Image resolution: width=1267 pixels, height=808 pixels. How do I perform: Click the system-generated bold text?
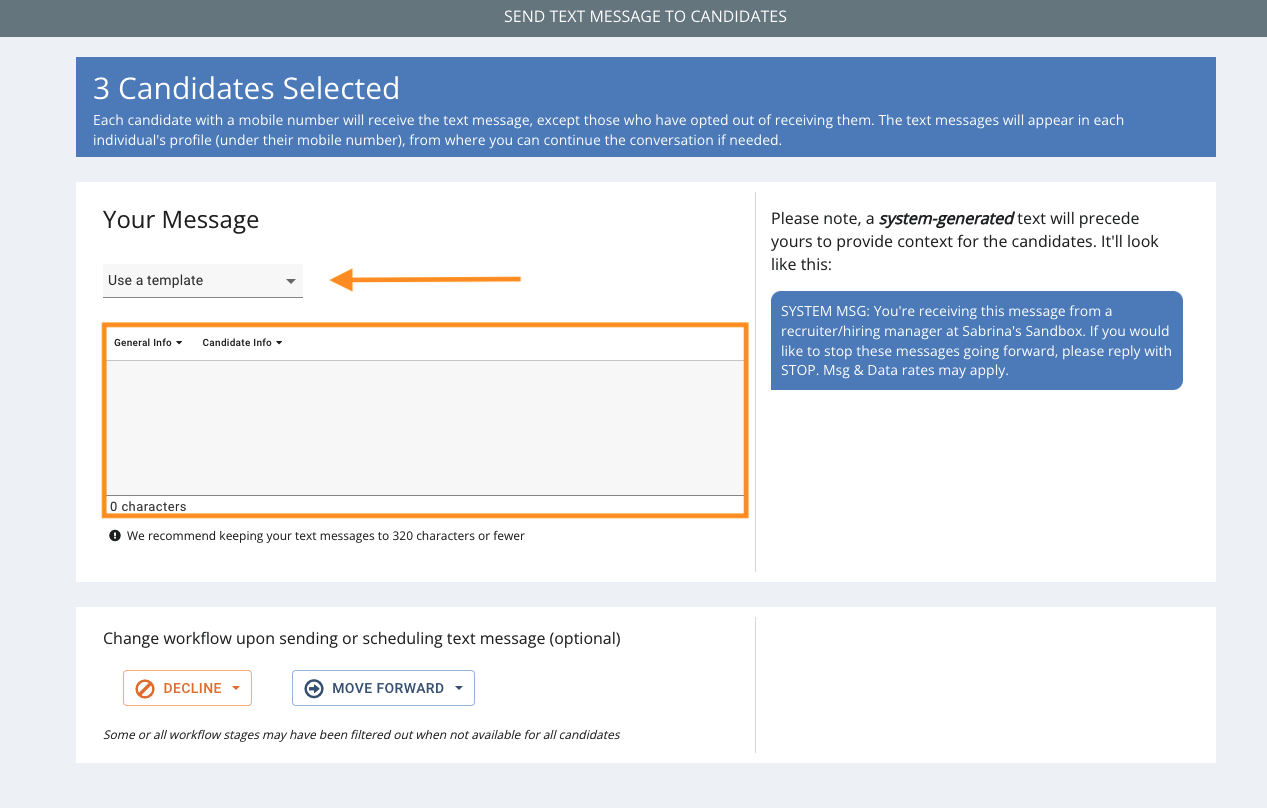(946, 218)
